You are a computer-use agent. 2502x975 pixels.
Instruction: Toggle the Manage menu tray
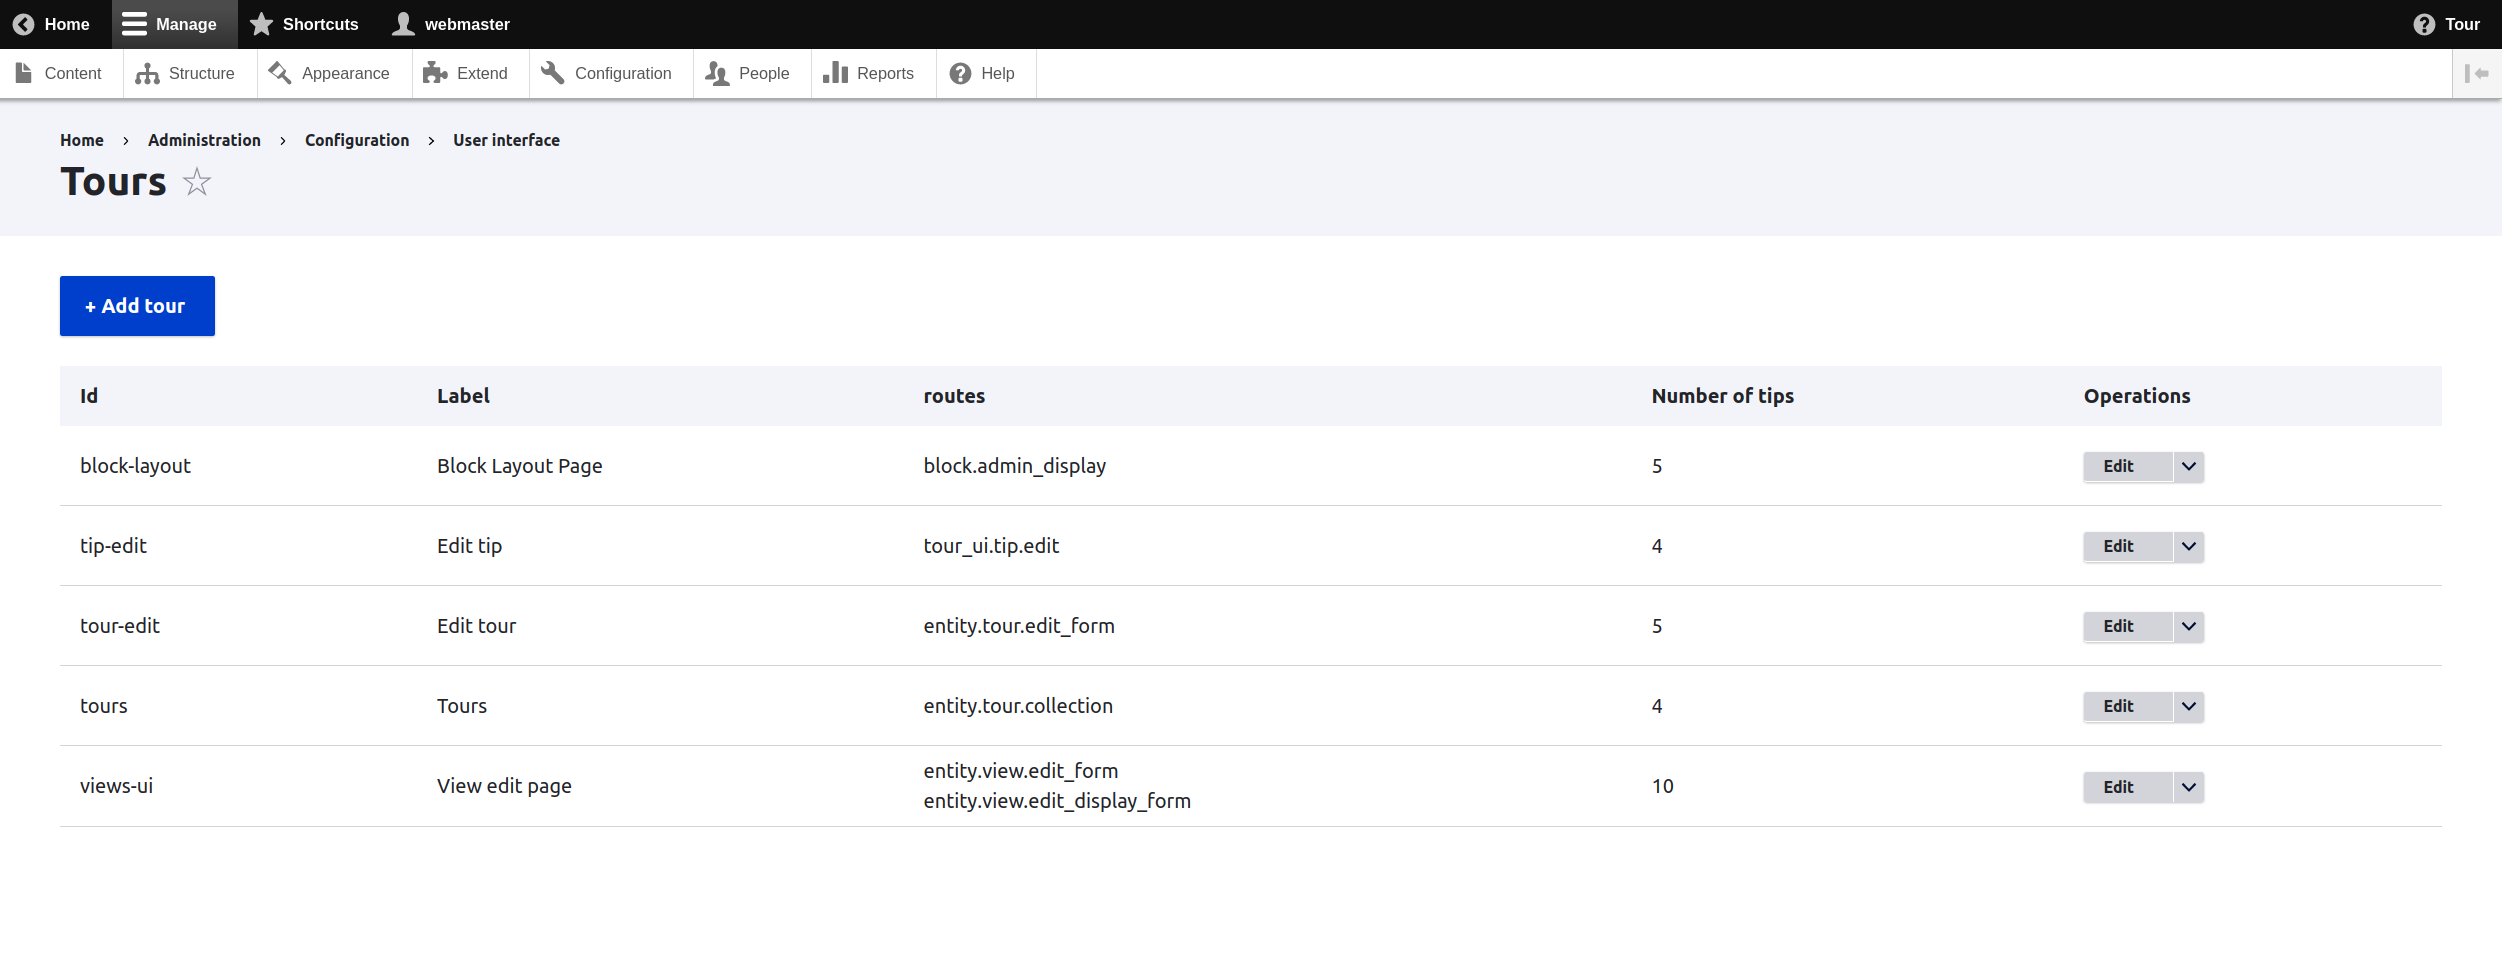[169, 24]
